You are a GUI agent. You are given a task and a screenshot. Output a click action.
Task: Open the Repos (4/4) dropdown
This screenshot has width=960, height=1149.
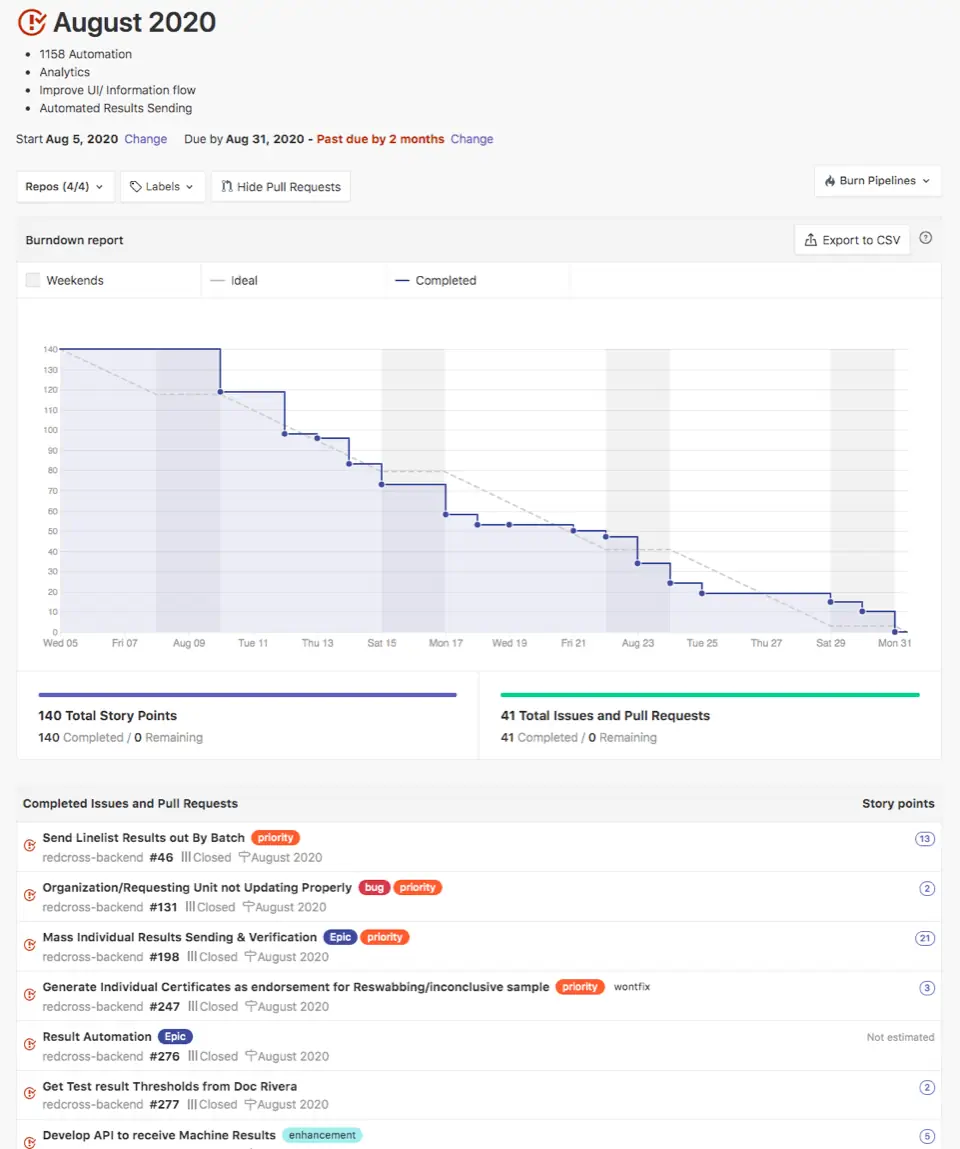point(64,187)
